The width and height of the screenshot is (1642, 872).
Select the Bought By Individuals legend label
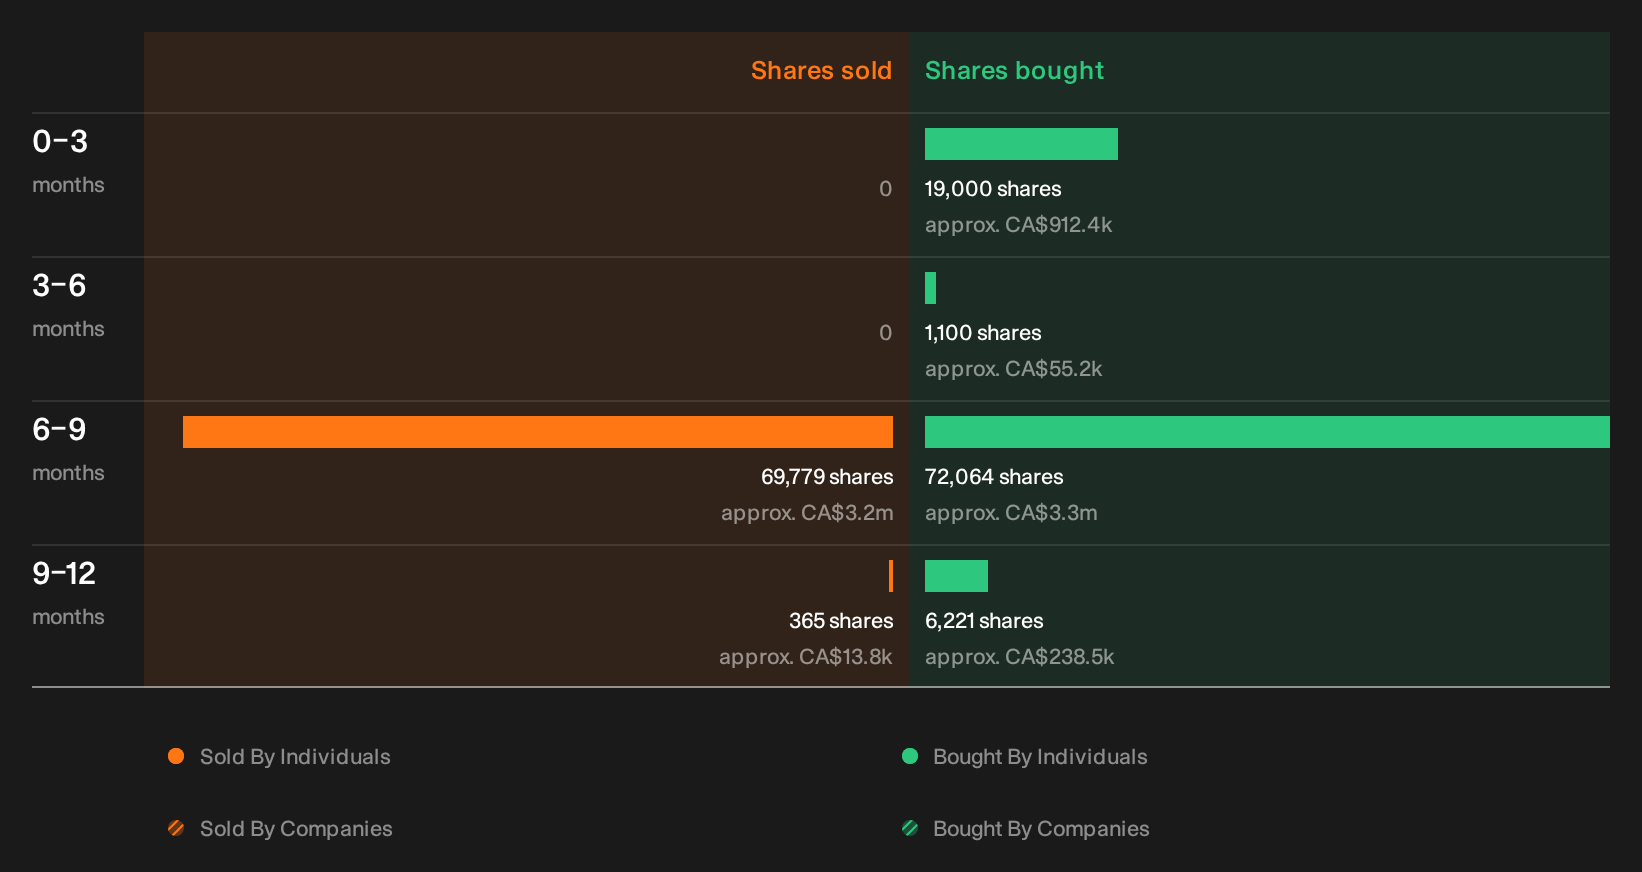pyautogui.click(x=1040, y=757)
